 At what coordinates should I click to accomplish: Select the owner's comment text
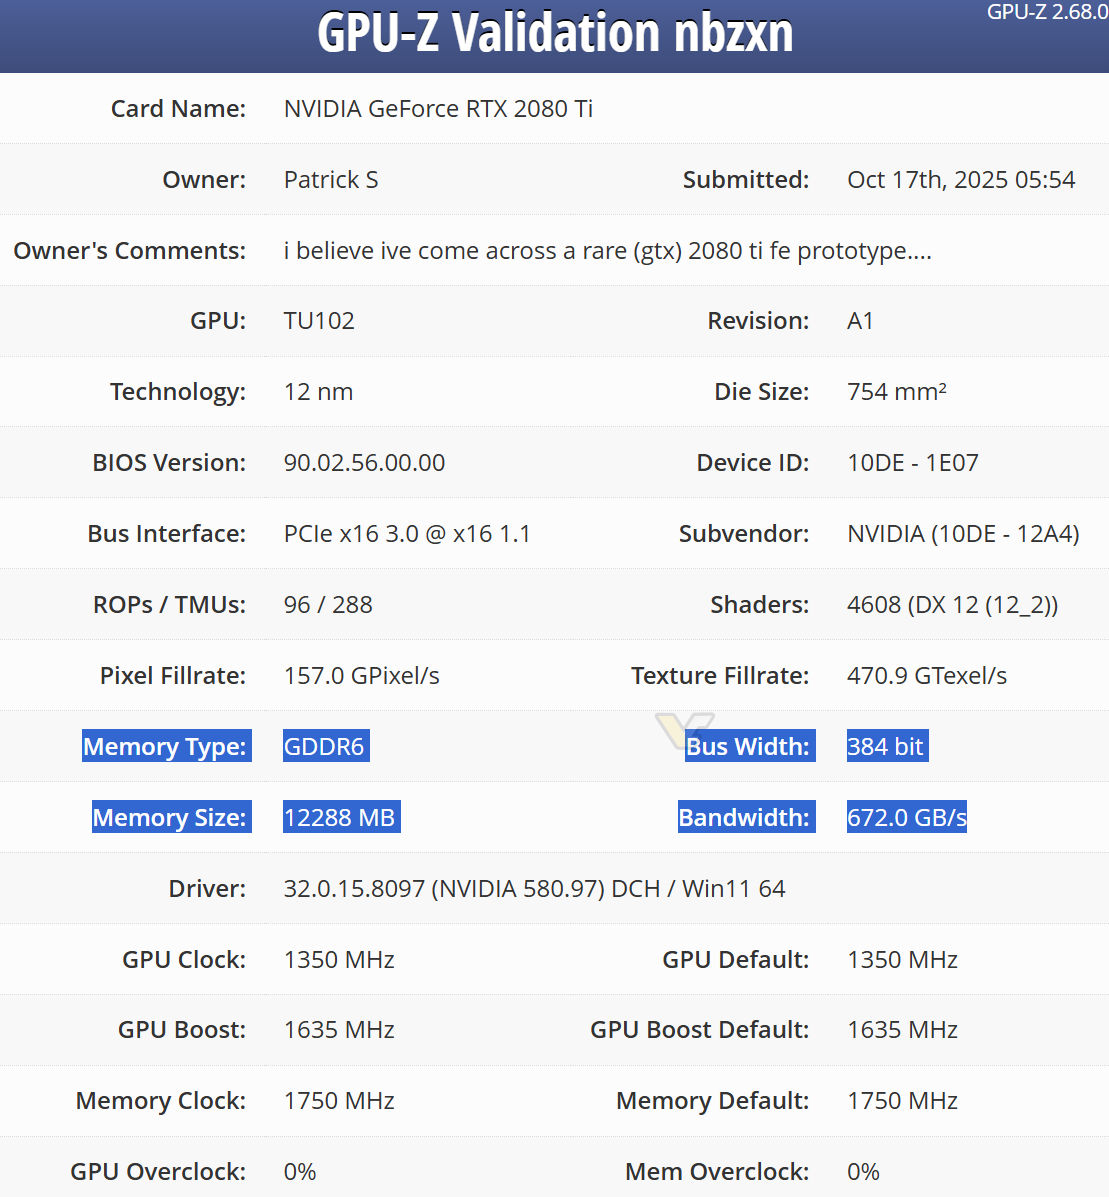tap(606, 251)
